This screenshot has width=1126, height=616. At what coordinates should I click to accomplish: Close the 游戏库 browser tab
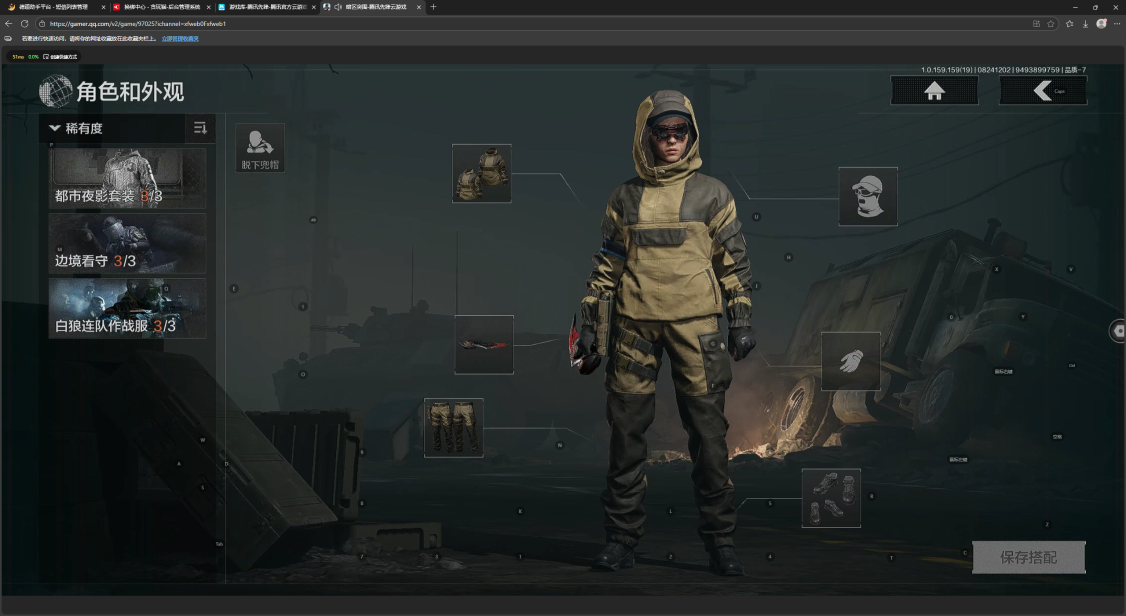coord(313,6)
